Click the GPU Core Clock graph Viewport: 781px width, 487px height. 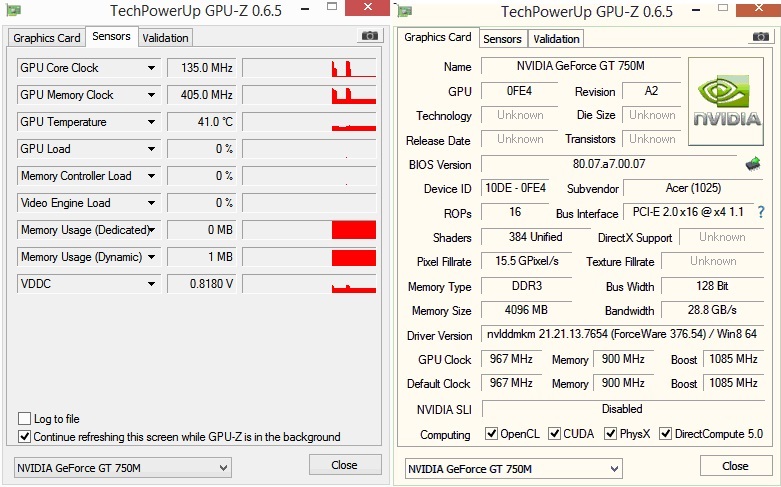click(309, 68)
